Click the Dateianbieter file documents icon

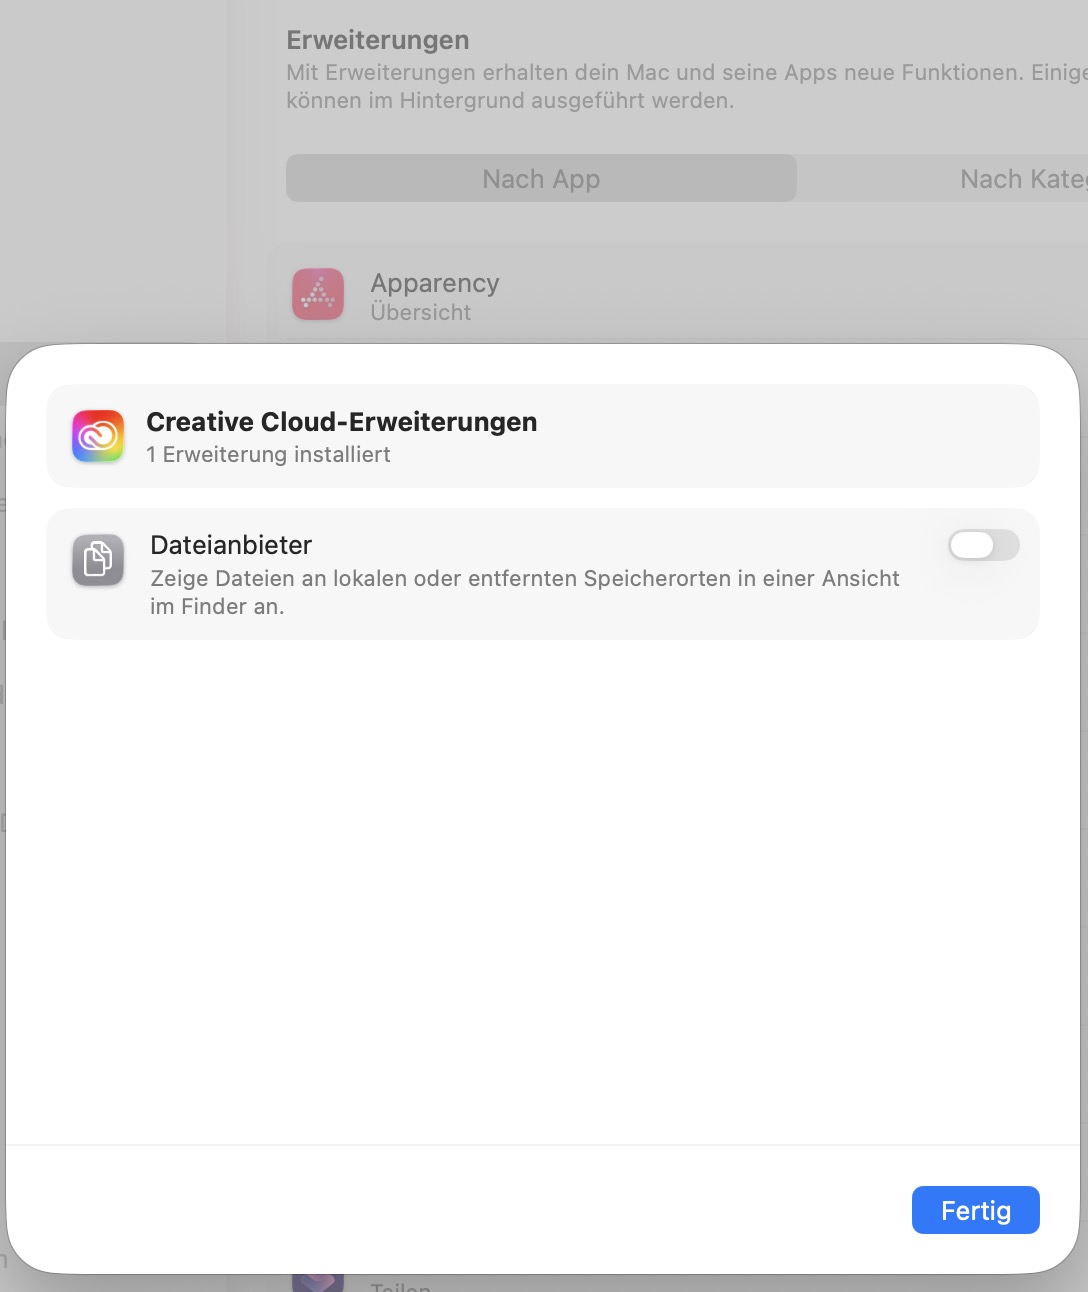(98, 560)
